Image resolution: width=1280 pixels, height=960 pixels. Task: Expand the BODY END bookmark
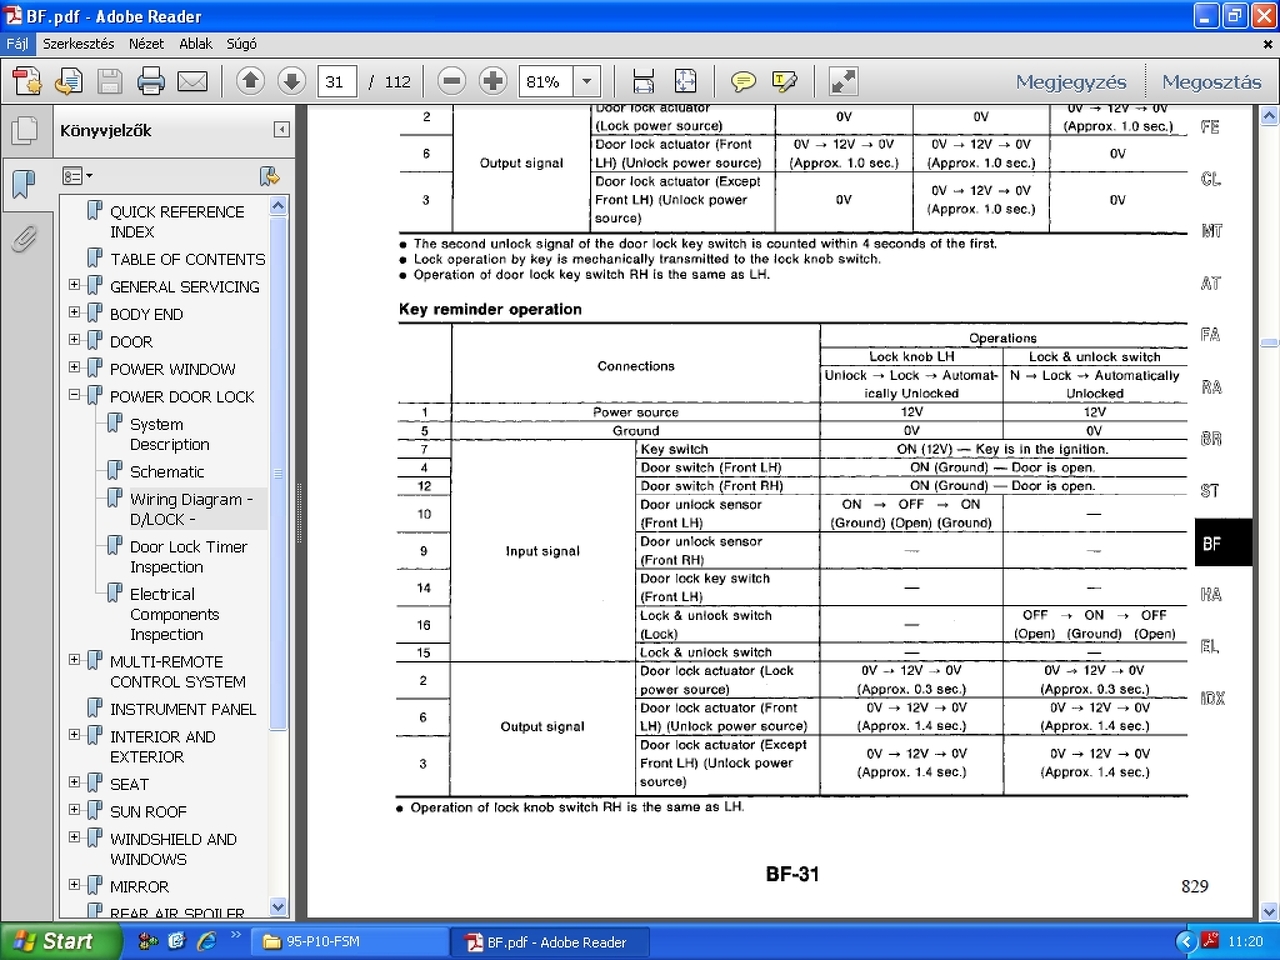(74, 313)
